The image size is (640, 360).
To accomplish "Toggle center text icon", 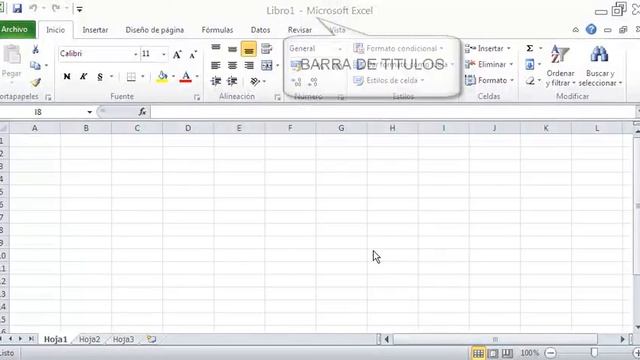I will (232, 65).
